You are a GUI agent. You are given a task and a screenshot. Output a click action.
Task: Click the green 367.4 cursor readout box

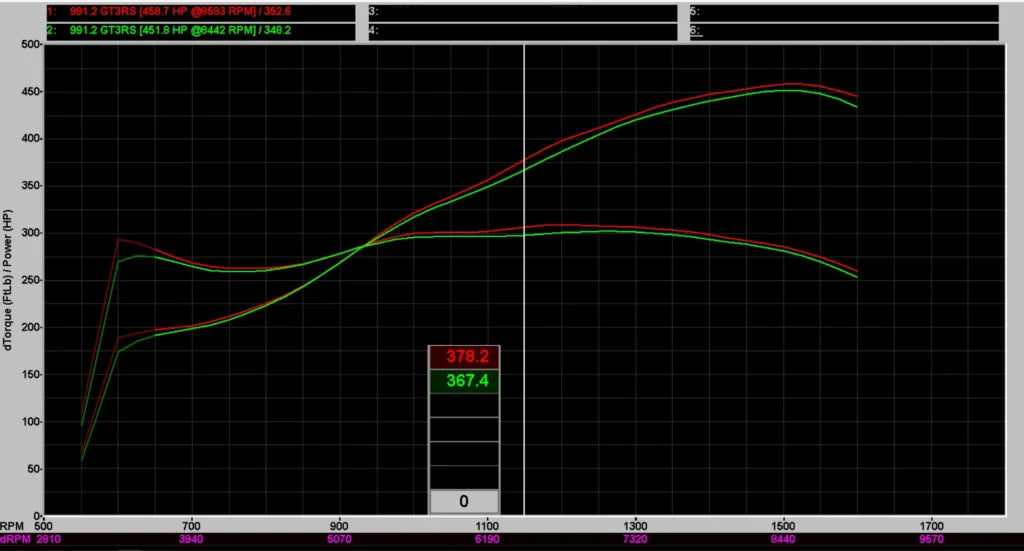click(464, 381)
